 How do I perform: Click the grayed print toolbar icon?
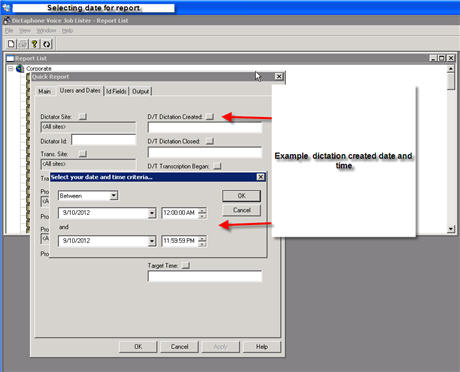pyautogui.click(x=23, y=44)
